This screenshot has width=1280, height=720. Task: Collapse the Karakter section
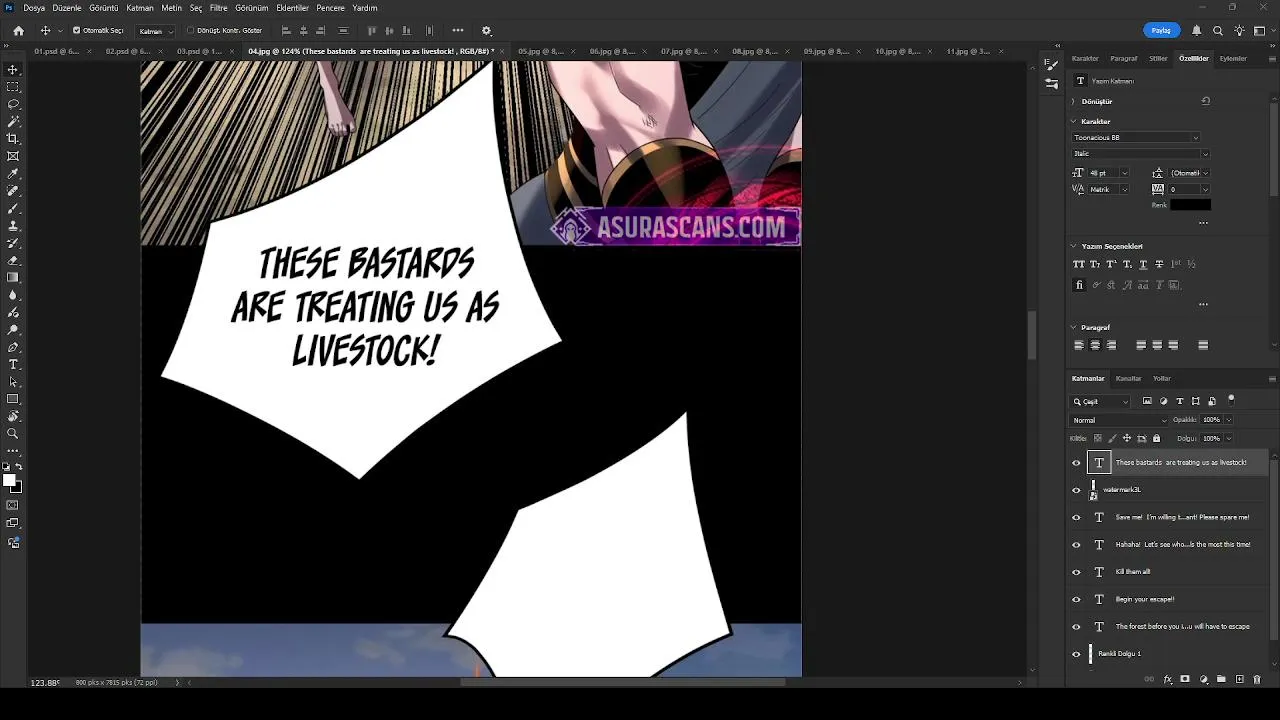tap(1074, 121)
